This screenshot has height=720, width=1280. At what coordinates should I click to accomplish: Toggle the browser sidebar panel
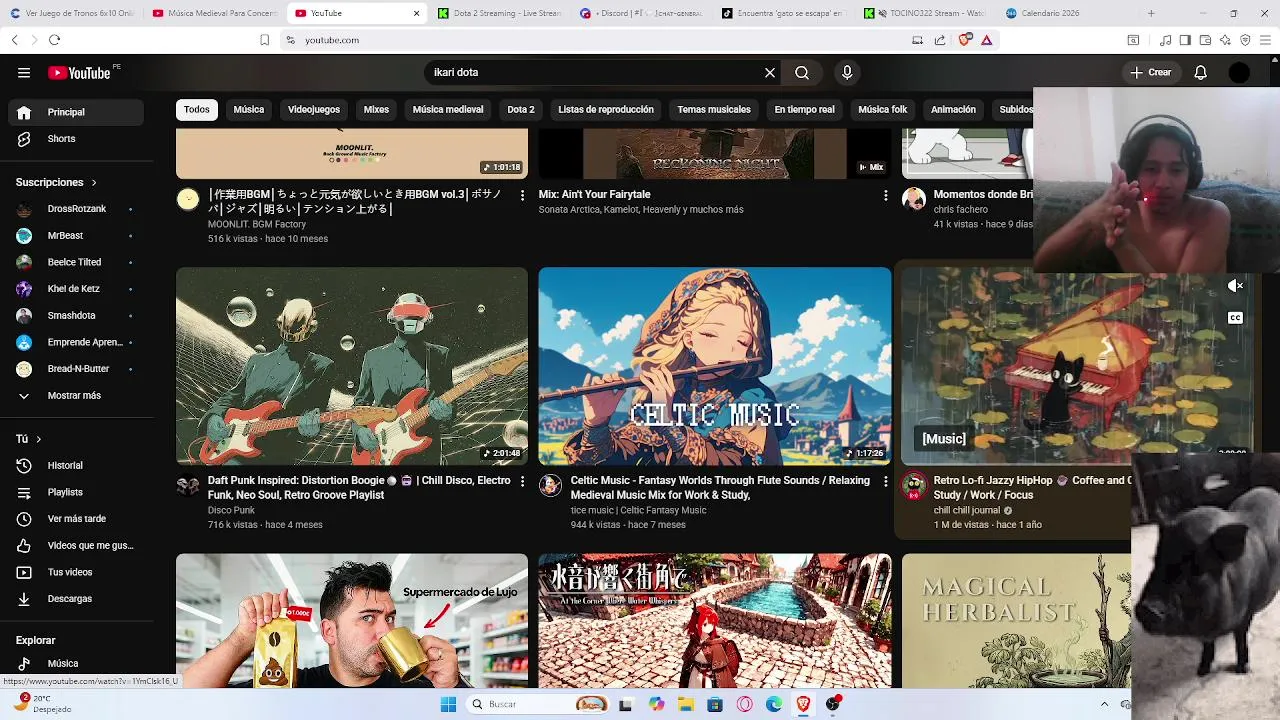point(1185,40)
